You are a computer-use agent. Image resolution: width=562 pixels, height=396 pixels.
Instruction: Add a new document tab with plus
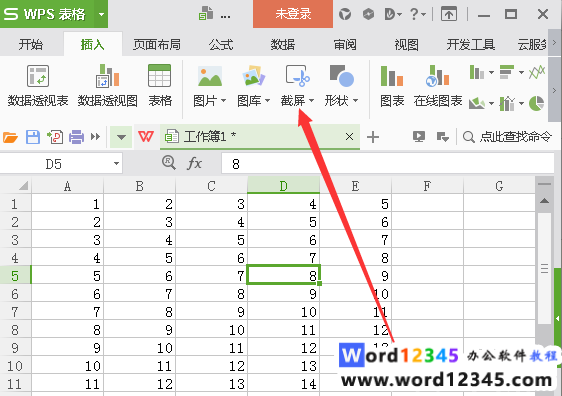tap(373, 137)
